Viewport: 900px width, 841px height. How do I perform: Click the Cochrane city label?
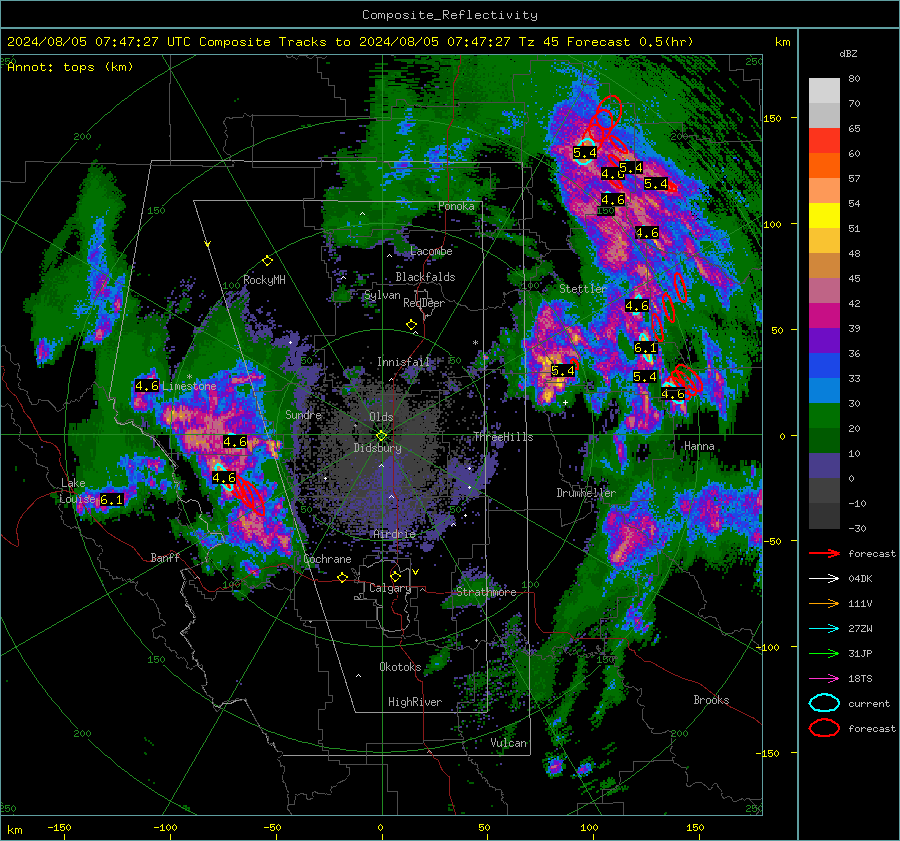tap(327, 559)
